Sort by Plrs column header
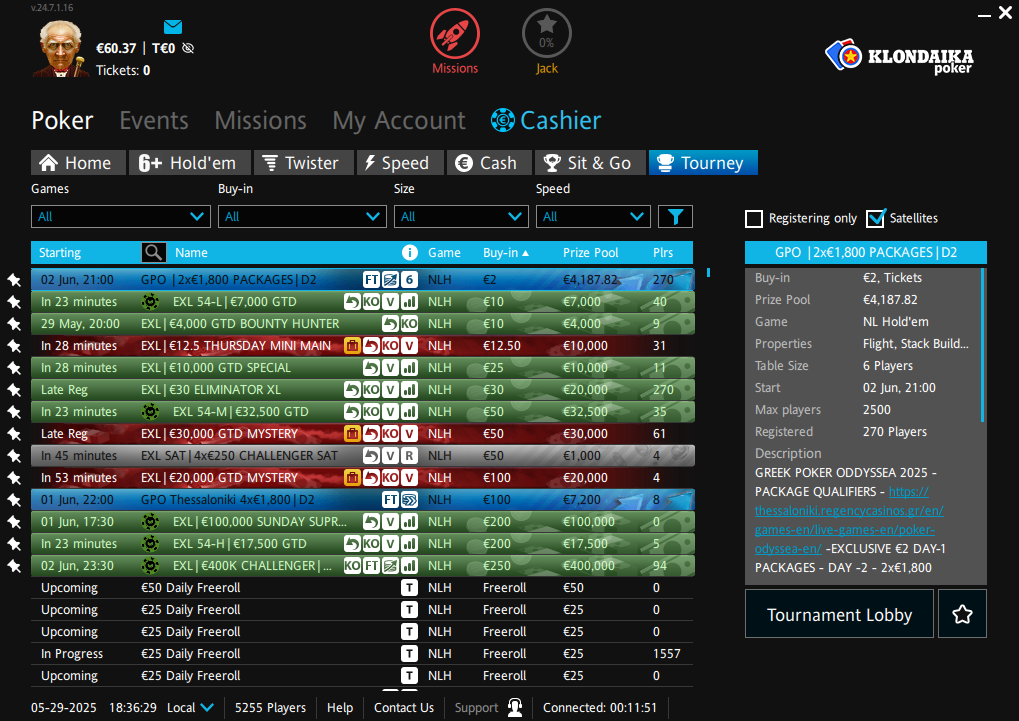Image resolution: width=1019 pixels, height=721 pixels. coord(663,252)
